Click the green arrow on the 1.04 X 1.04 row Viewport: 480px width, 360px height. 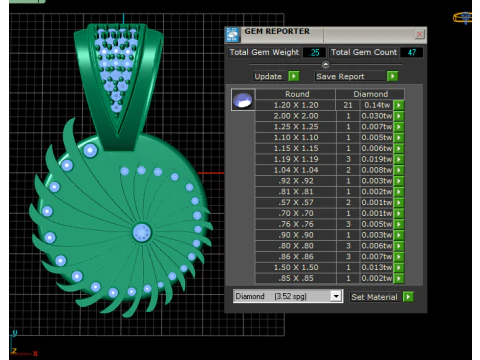pos(399,170)
